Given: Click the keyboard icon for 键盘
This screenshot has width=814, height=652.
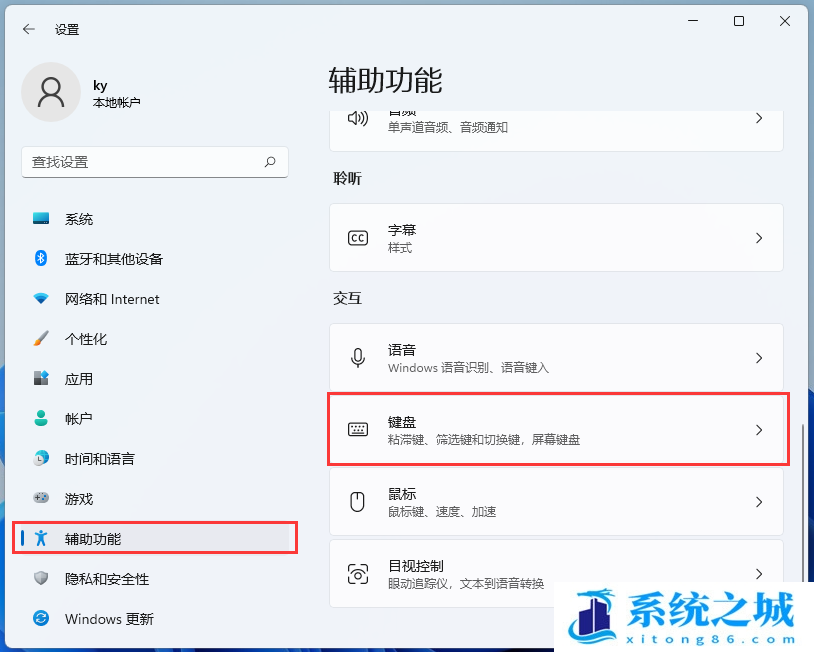Looking at the screenshot, I should [358, 429].
